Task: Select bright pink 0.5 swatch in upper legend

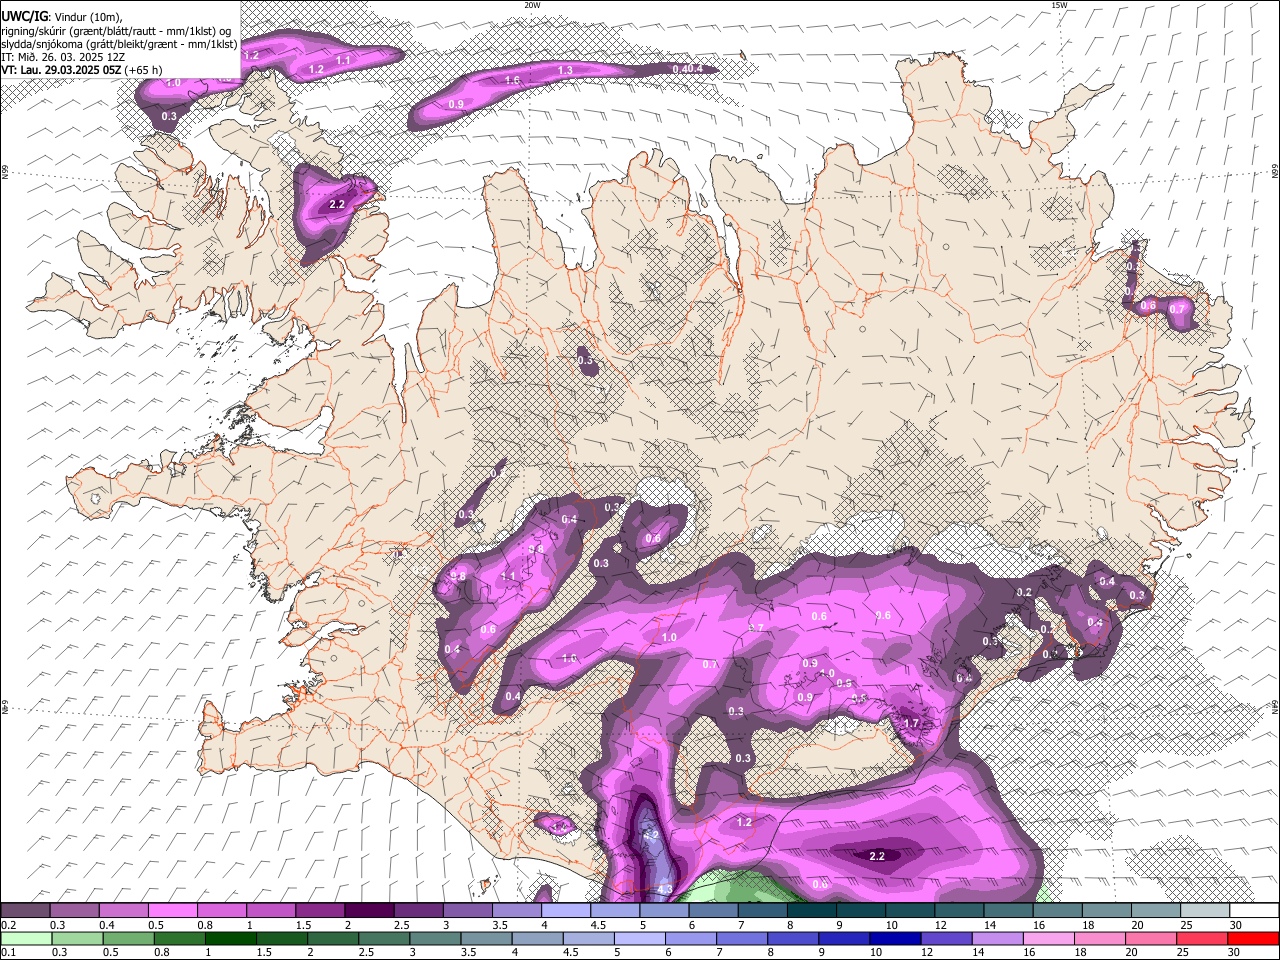Action: (x=173, y=911)
